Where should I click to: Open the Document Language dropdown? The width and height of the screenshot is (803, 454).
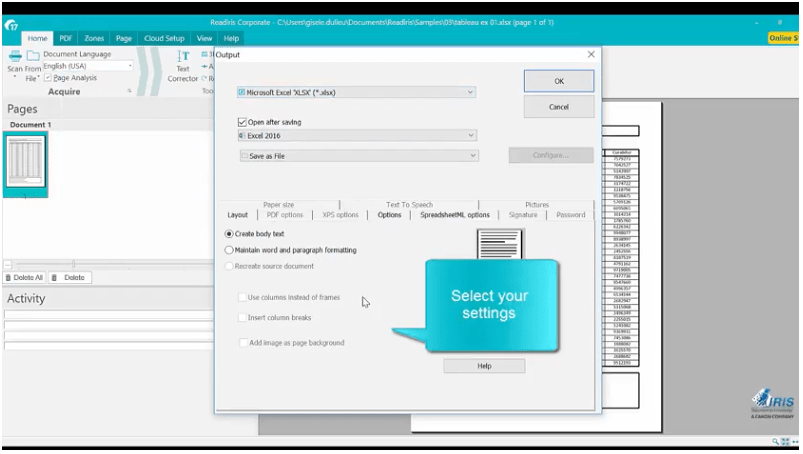pyautogui.click(x=88, y=66)
